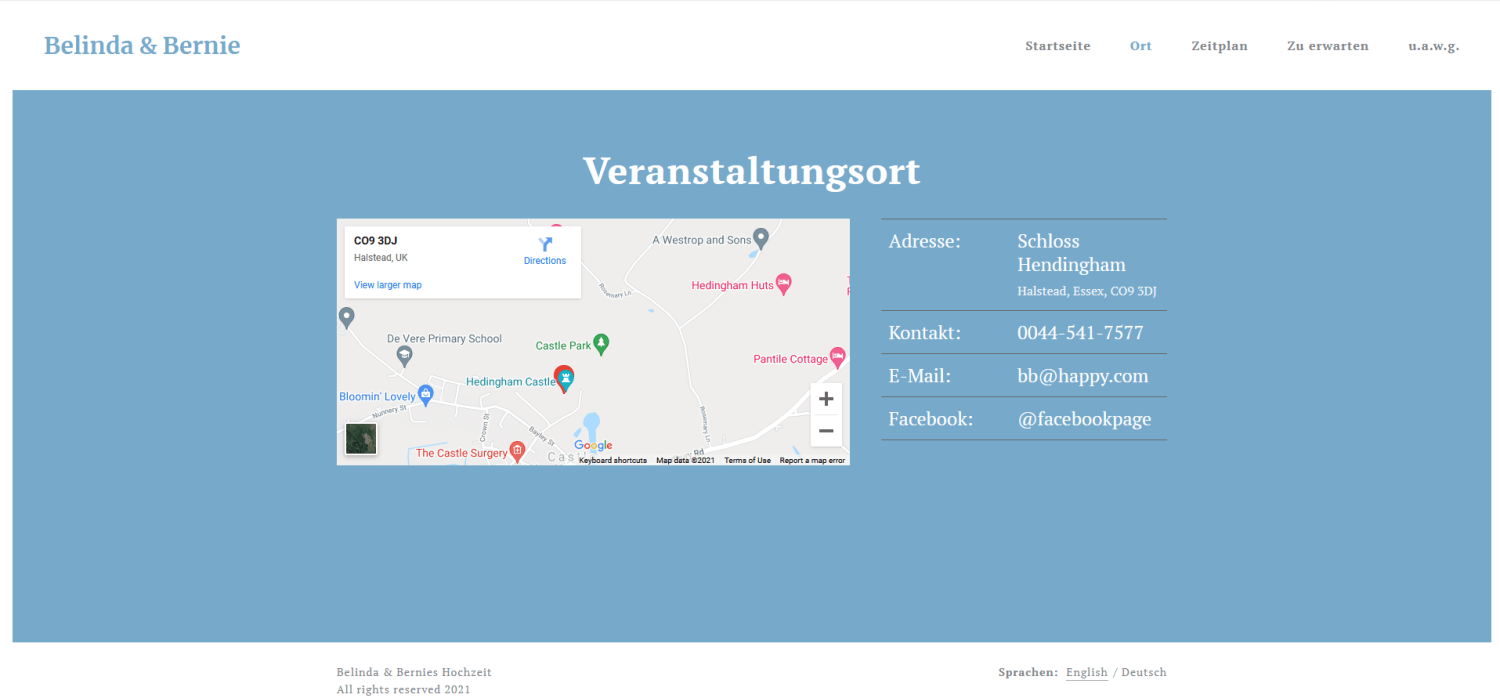This screenshot has width=1500, height=698.
Task: Click the All rights reserved 2021 text
Action: click(x=403, y=689)
